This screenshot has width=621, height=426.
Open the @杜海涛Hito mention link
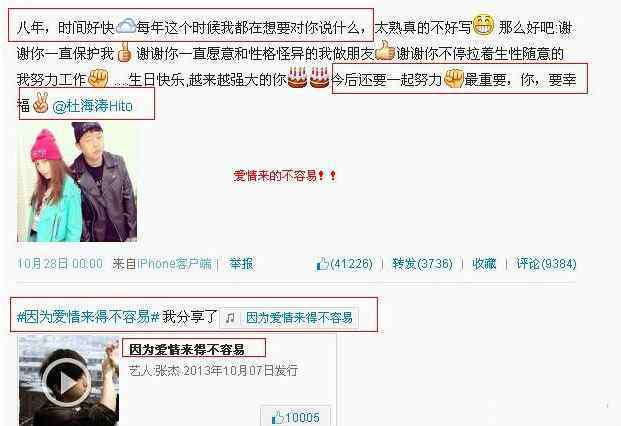(92, 106)
